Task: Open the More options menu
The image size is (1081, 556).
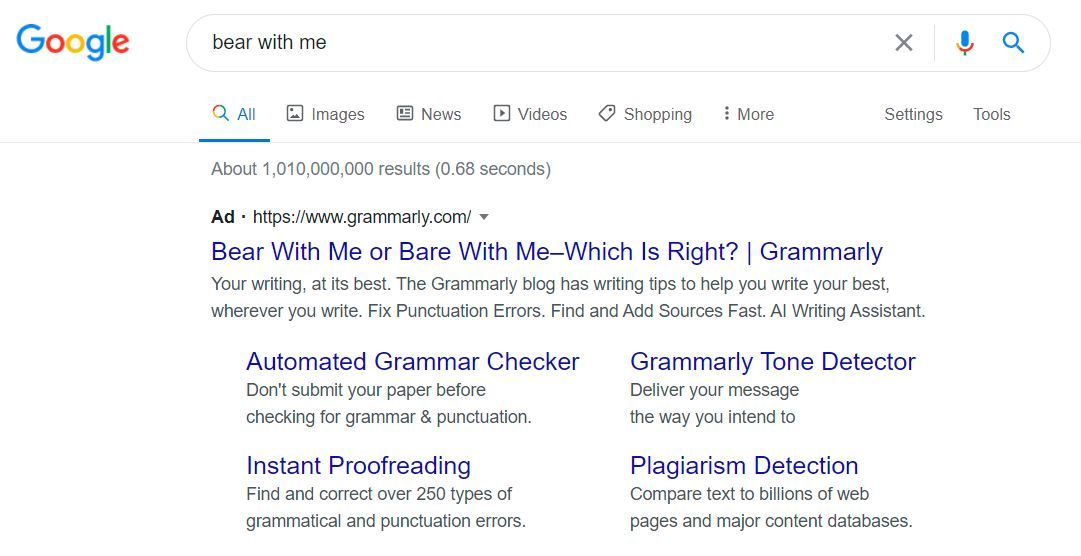Action: [748, 114]
